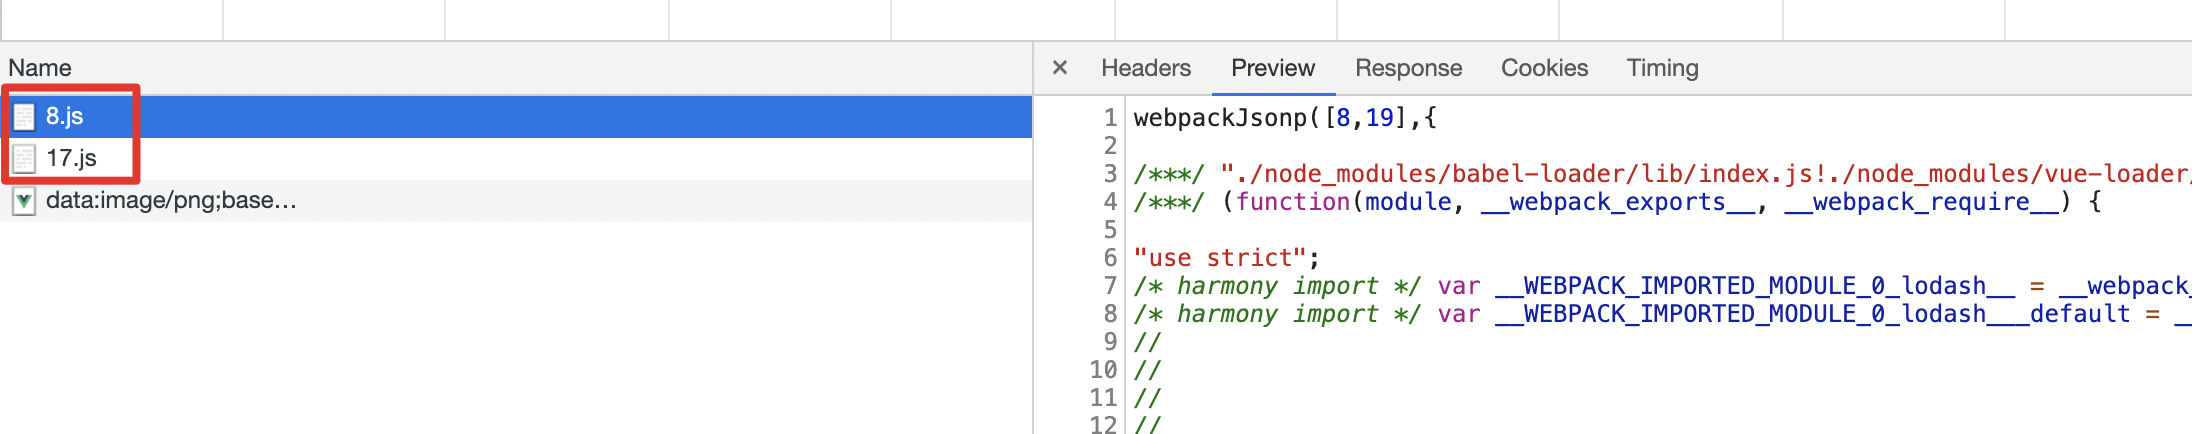Screen dimensions: 2192x434
Task: Switch to the Preview tab
Action: point(1273,68)
